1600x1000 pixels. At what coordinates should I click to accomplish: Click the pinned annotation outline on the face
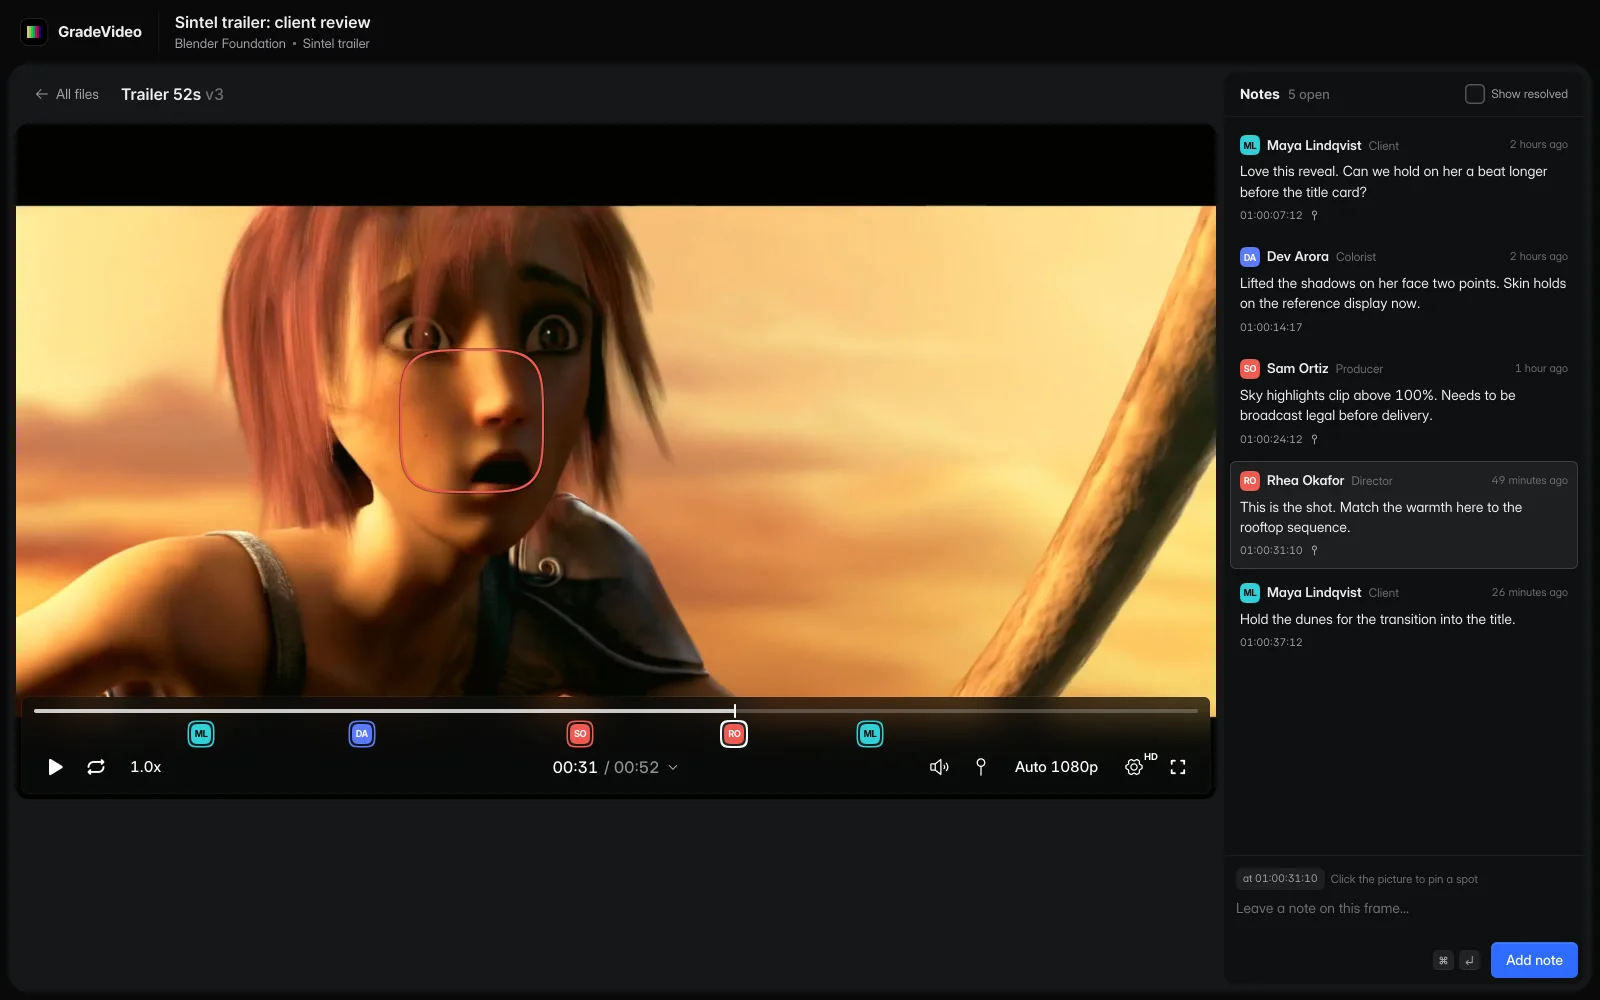tap(471, 420)
